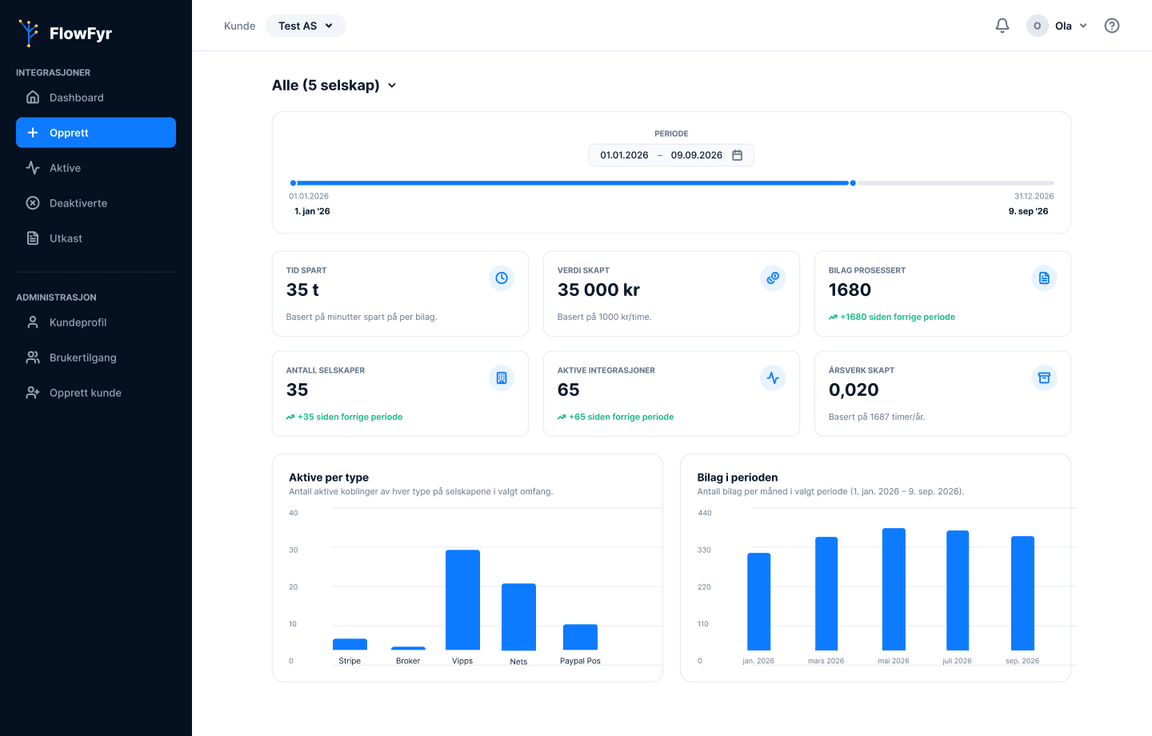The image size is (1152, 736).
Task: Click the document icon on Bilag prosessert card
Action: 1043,278
